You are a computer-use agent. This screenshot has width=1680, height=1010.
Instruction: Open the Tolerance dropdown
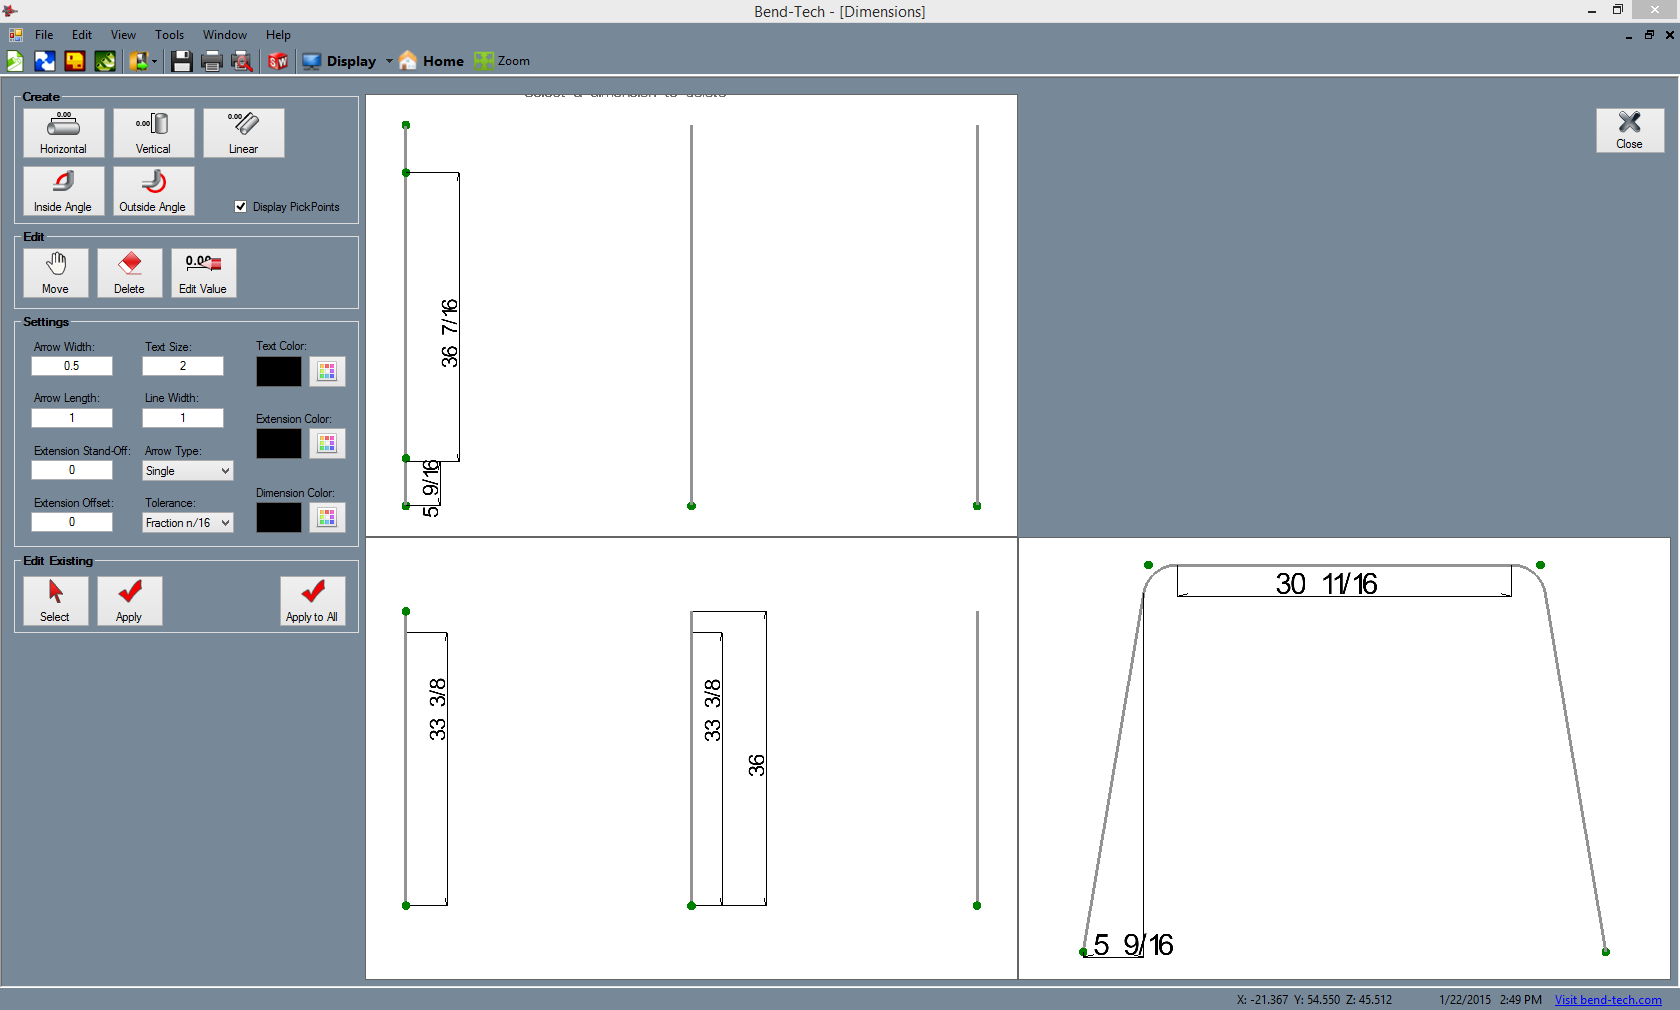[187, 522]
